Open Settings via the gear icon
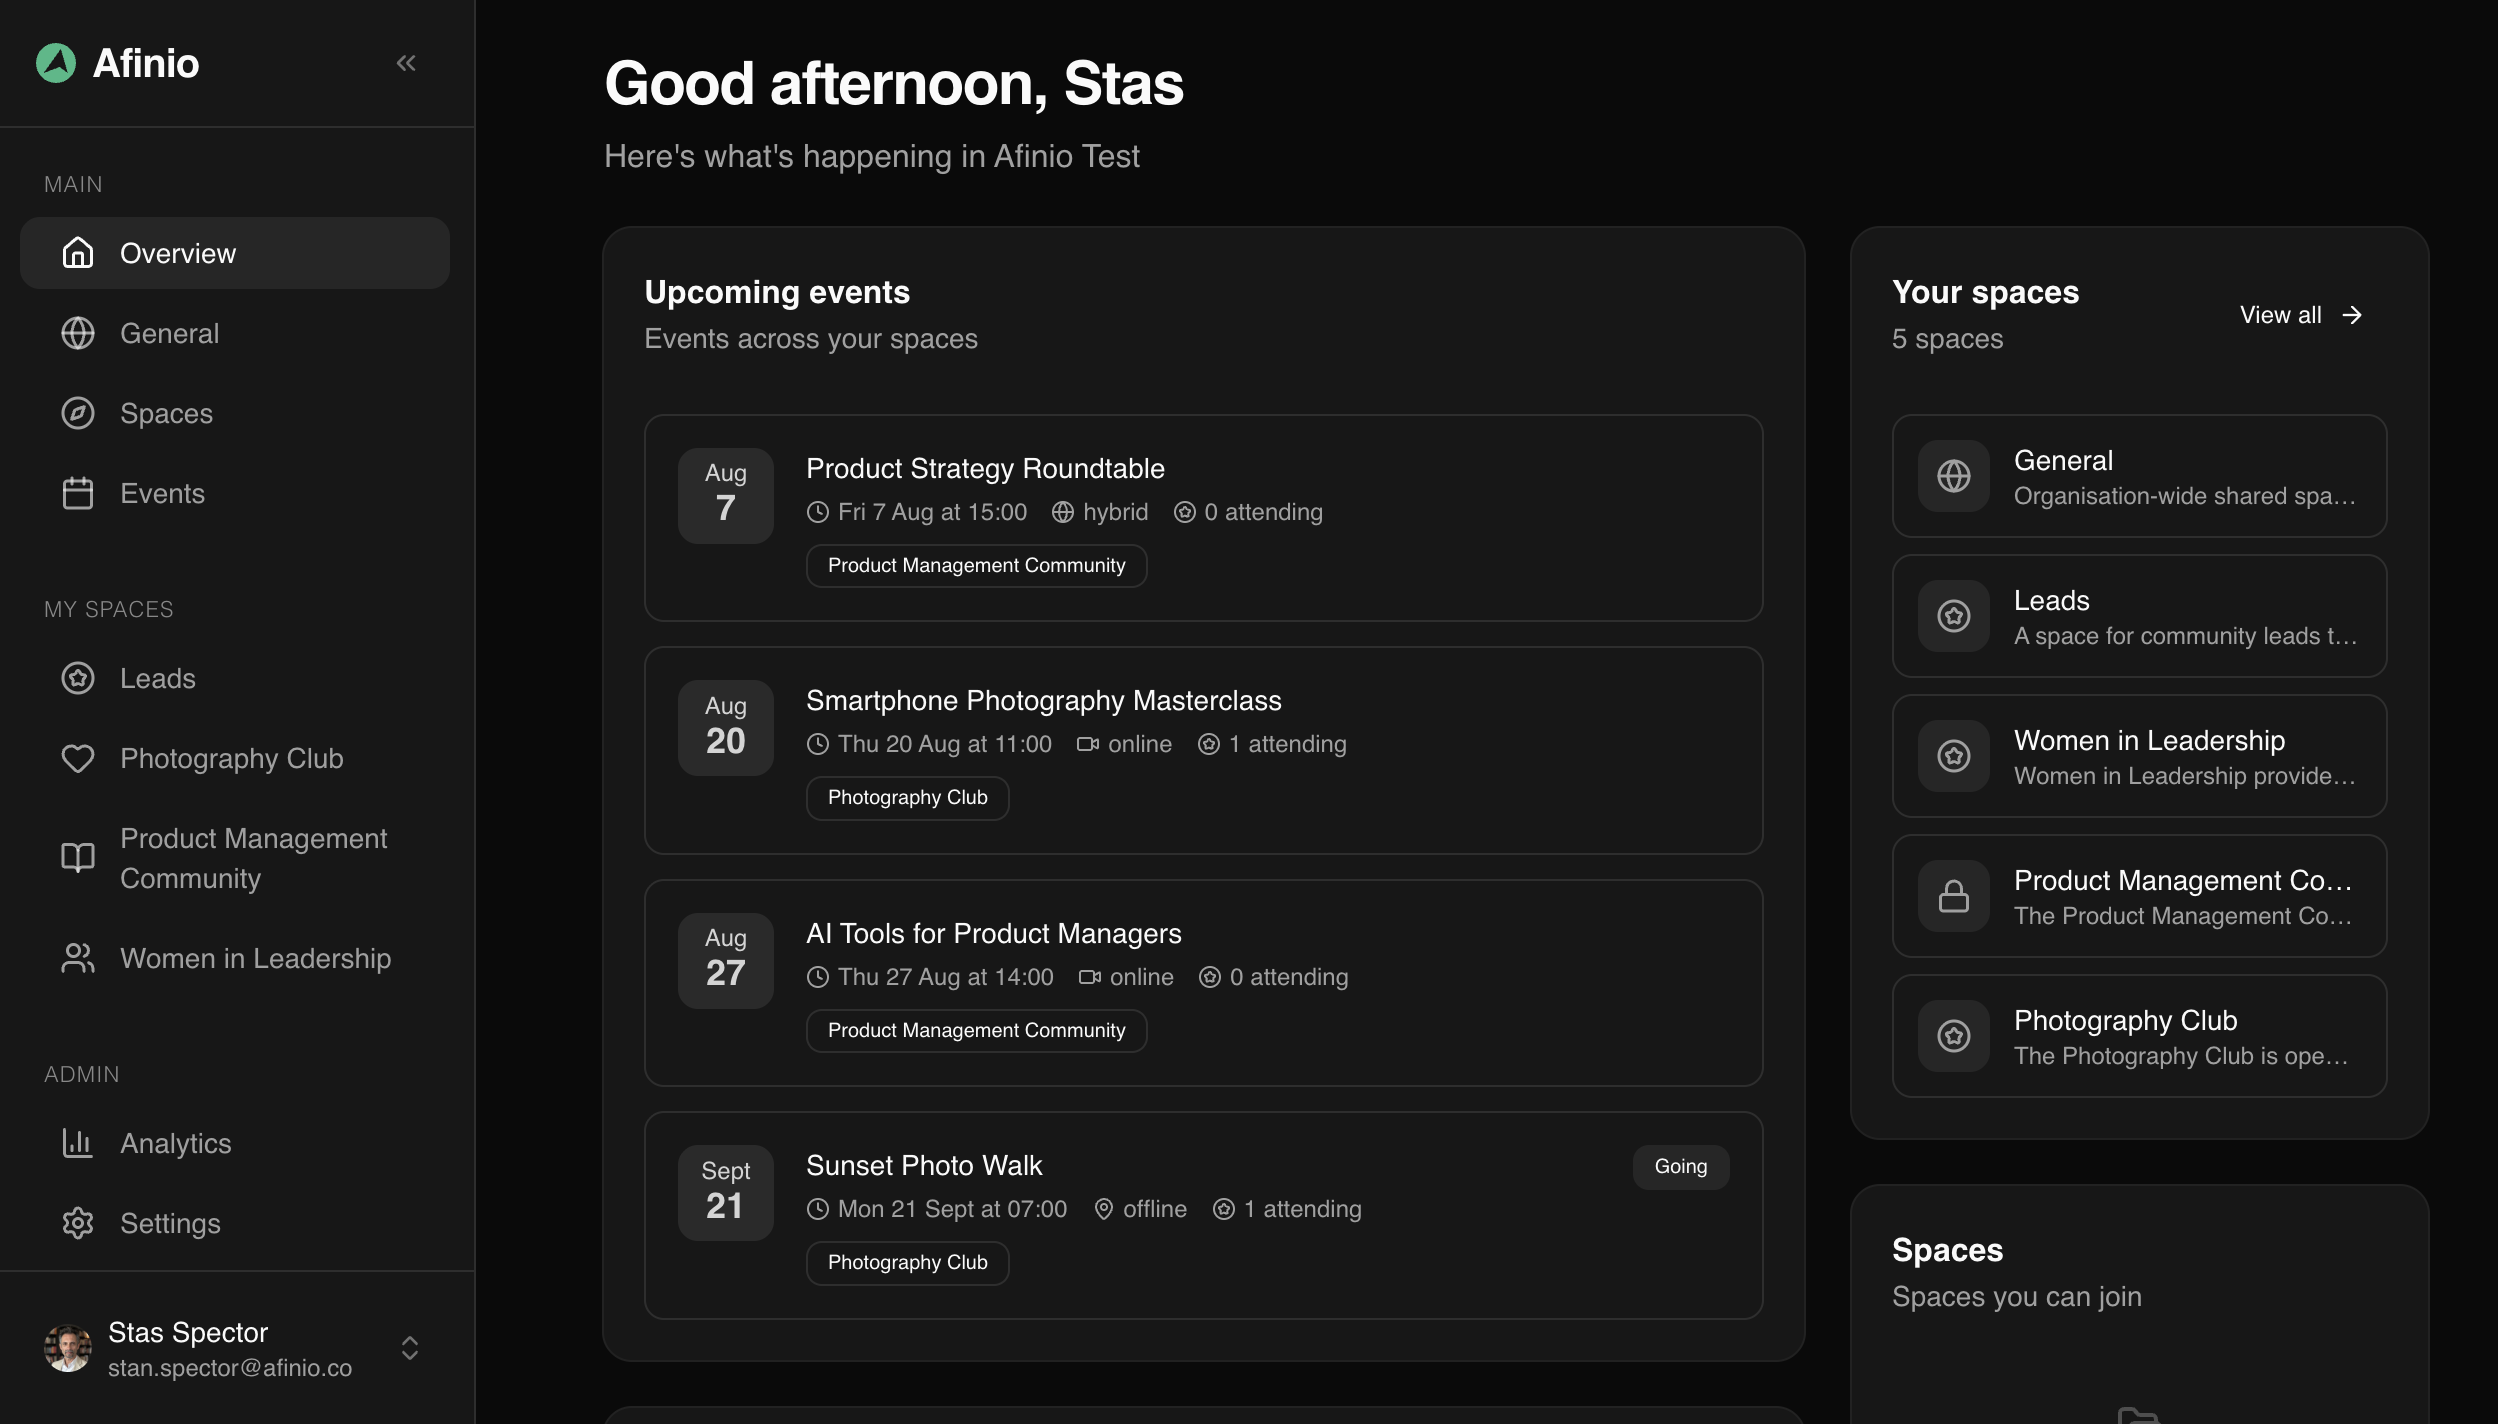The width and height of the screenshot is (2498, 1424). point(78,1224)
